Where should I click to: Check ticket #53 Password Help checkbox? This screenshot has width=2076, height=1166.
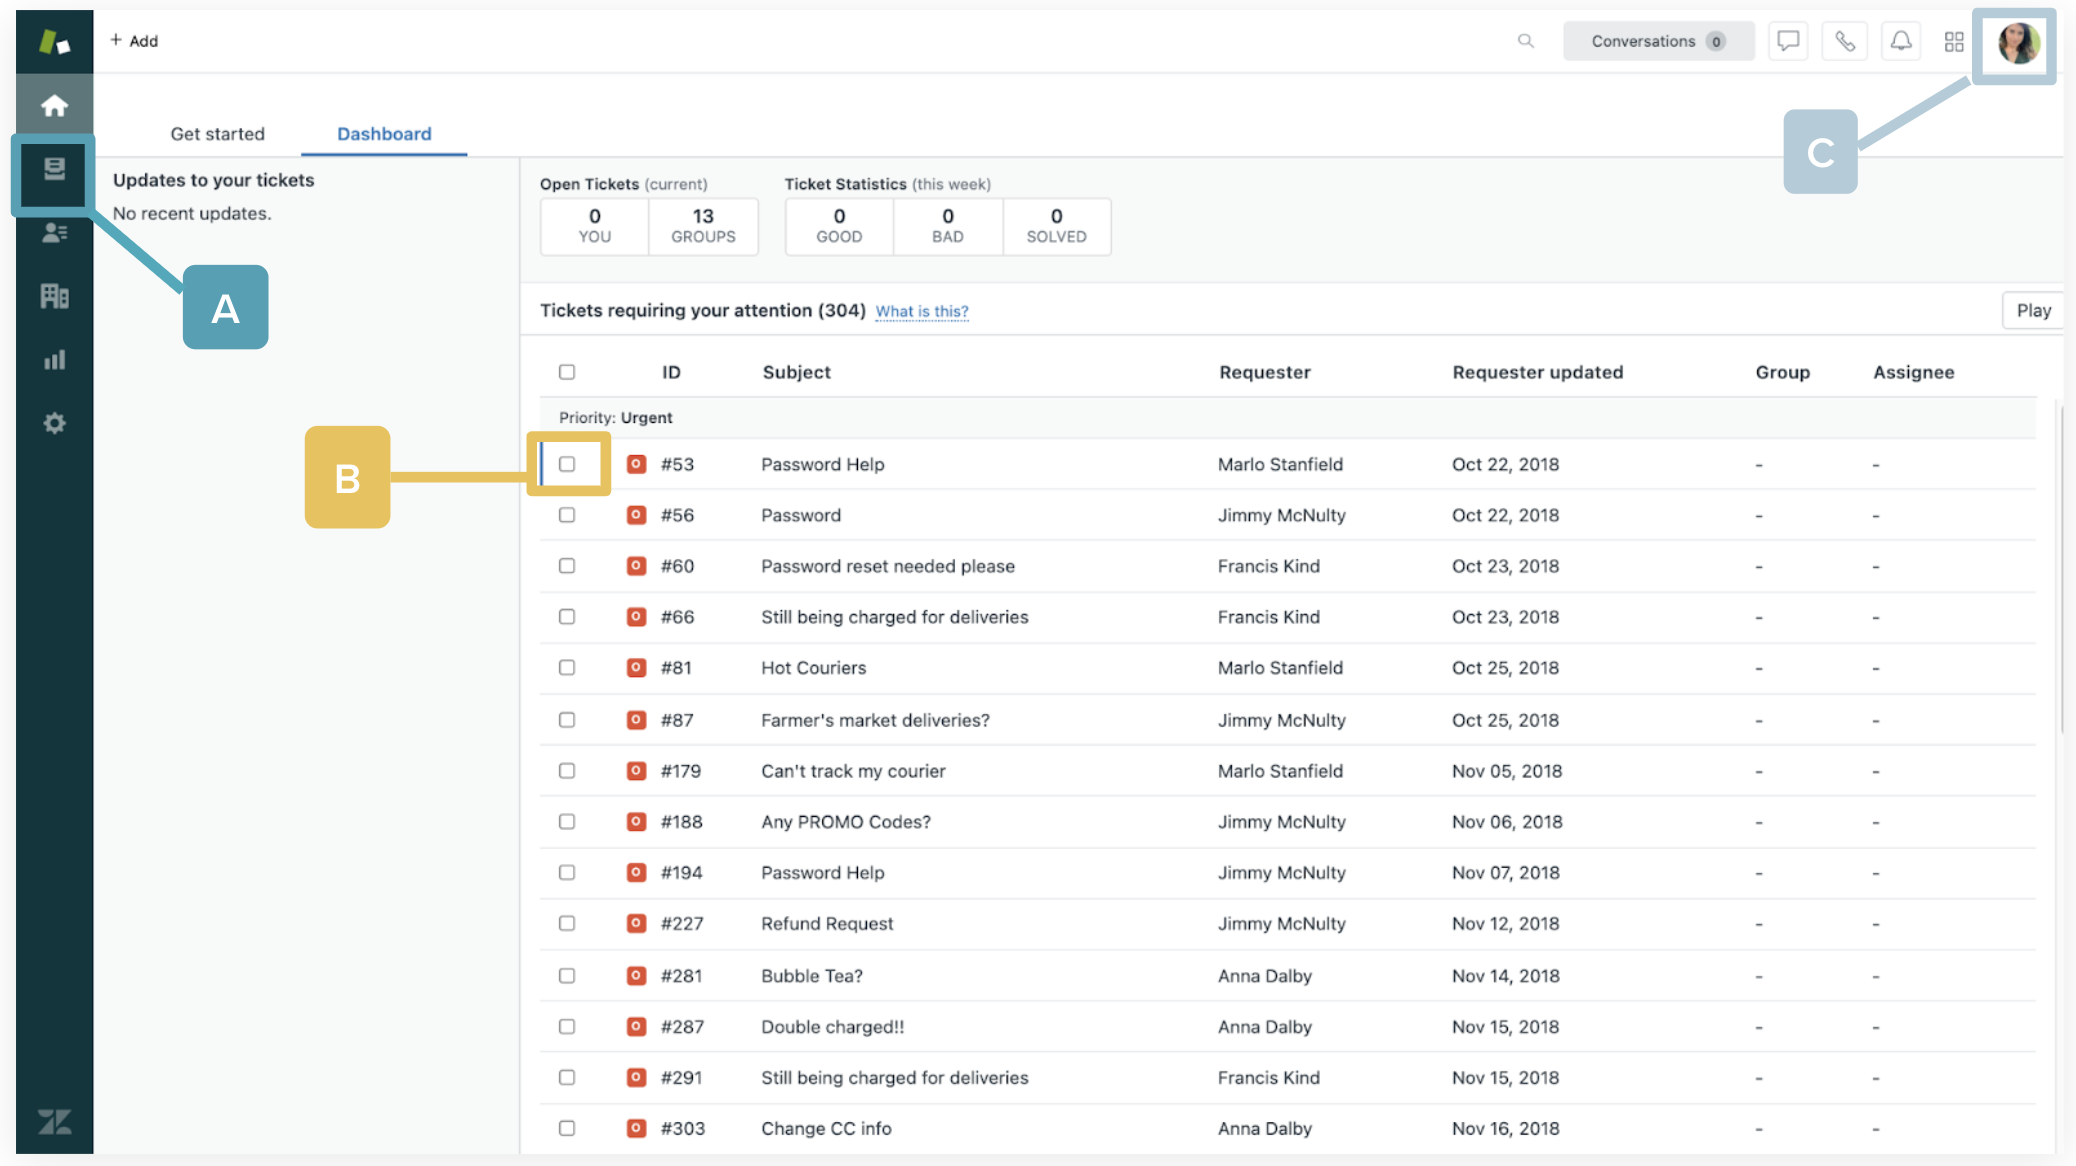567,464
